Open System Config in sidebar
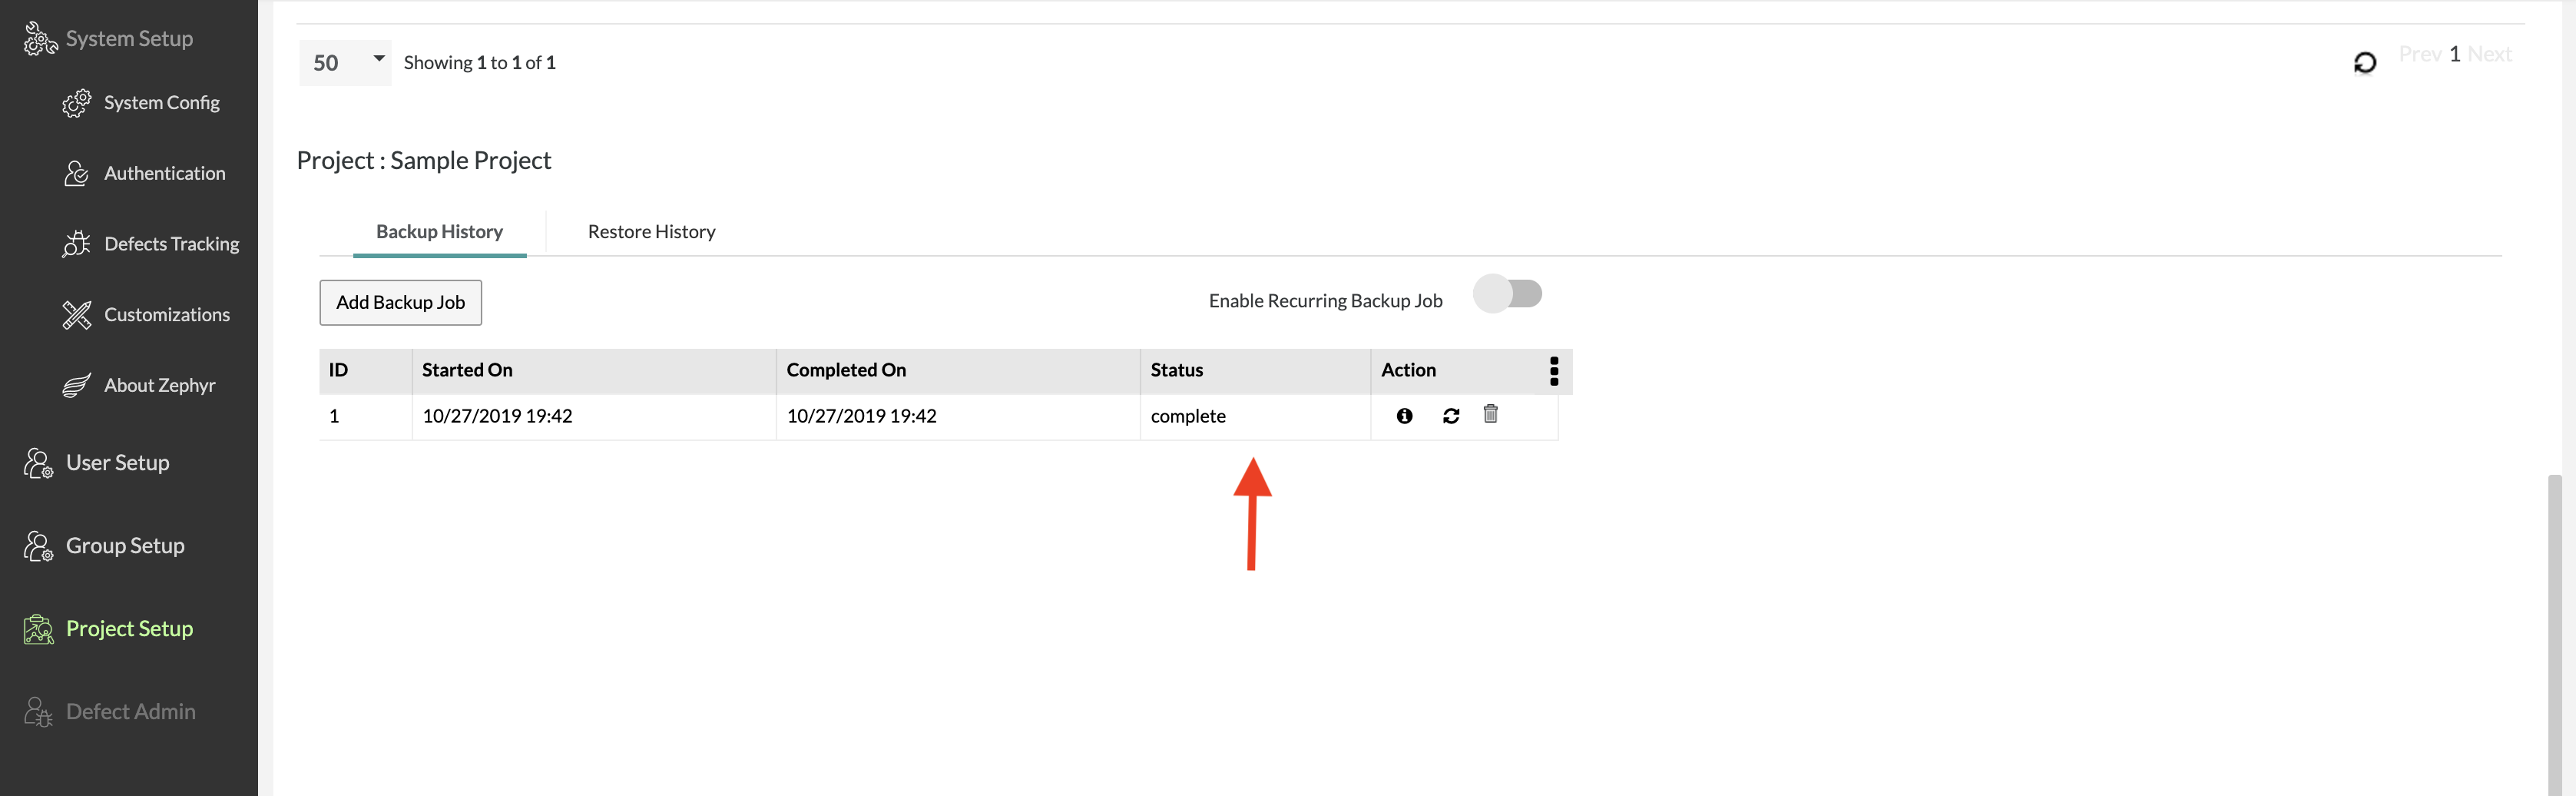Image resolution: width=2576 pixels, height=796 pixels. coord(160,103)
